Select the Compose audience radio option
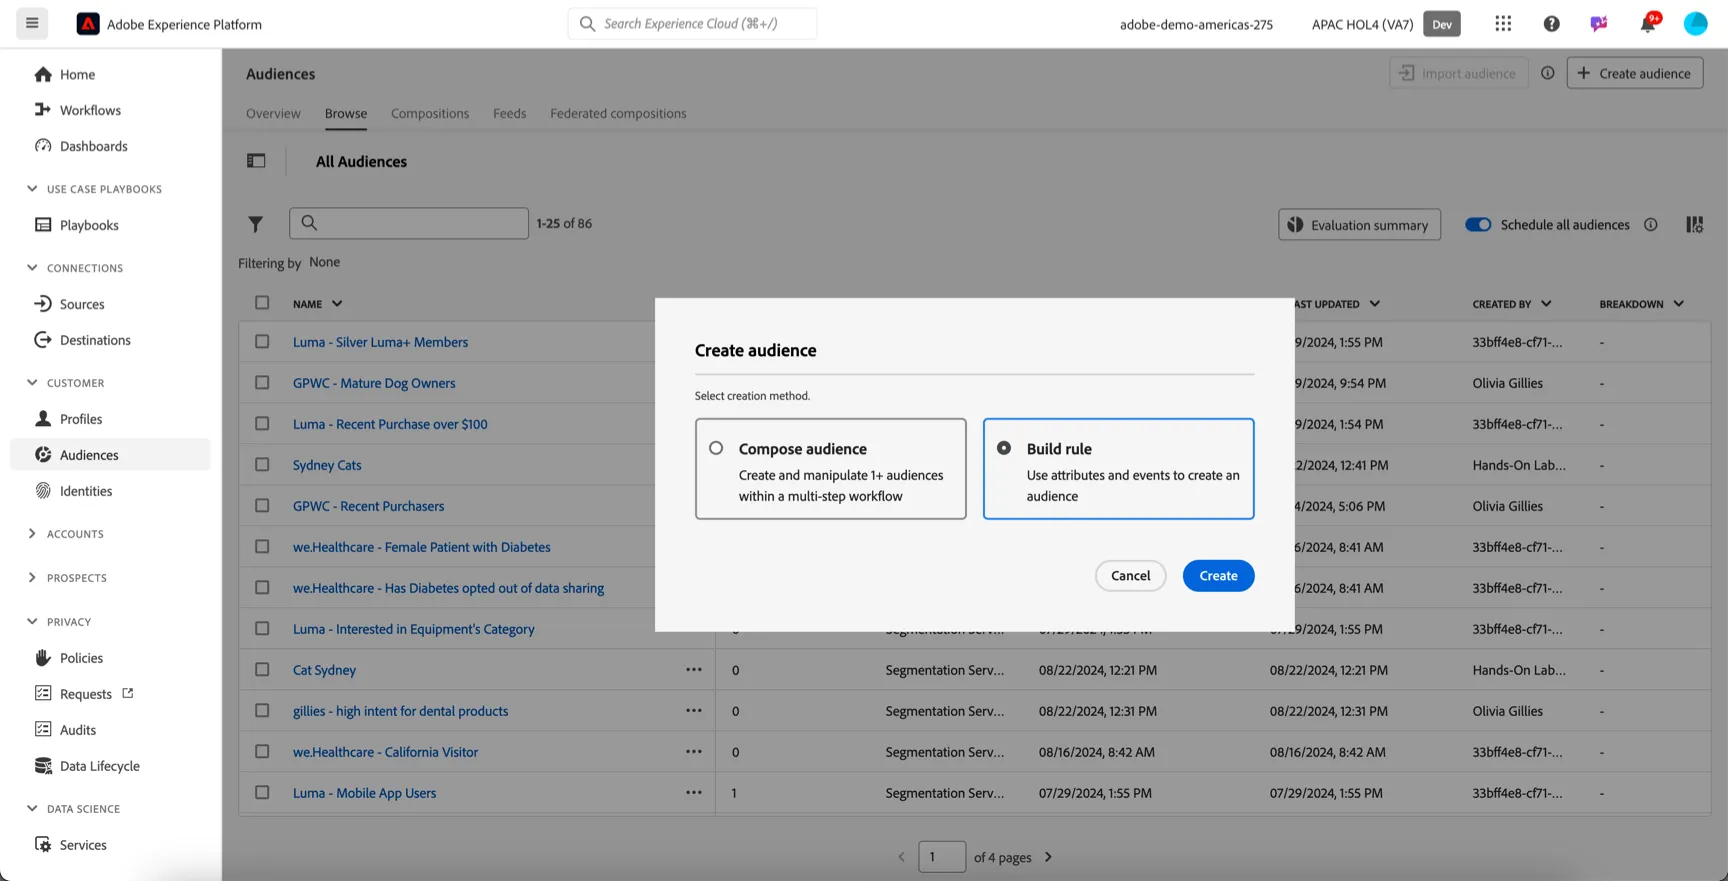This screenshot has width=1728, height=881. [x=716, y=448]
